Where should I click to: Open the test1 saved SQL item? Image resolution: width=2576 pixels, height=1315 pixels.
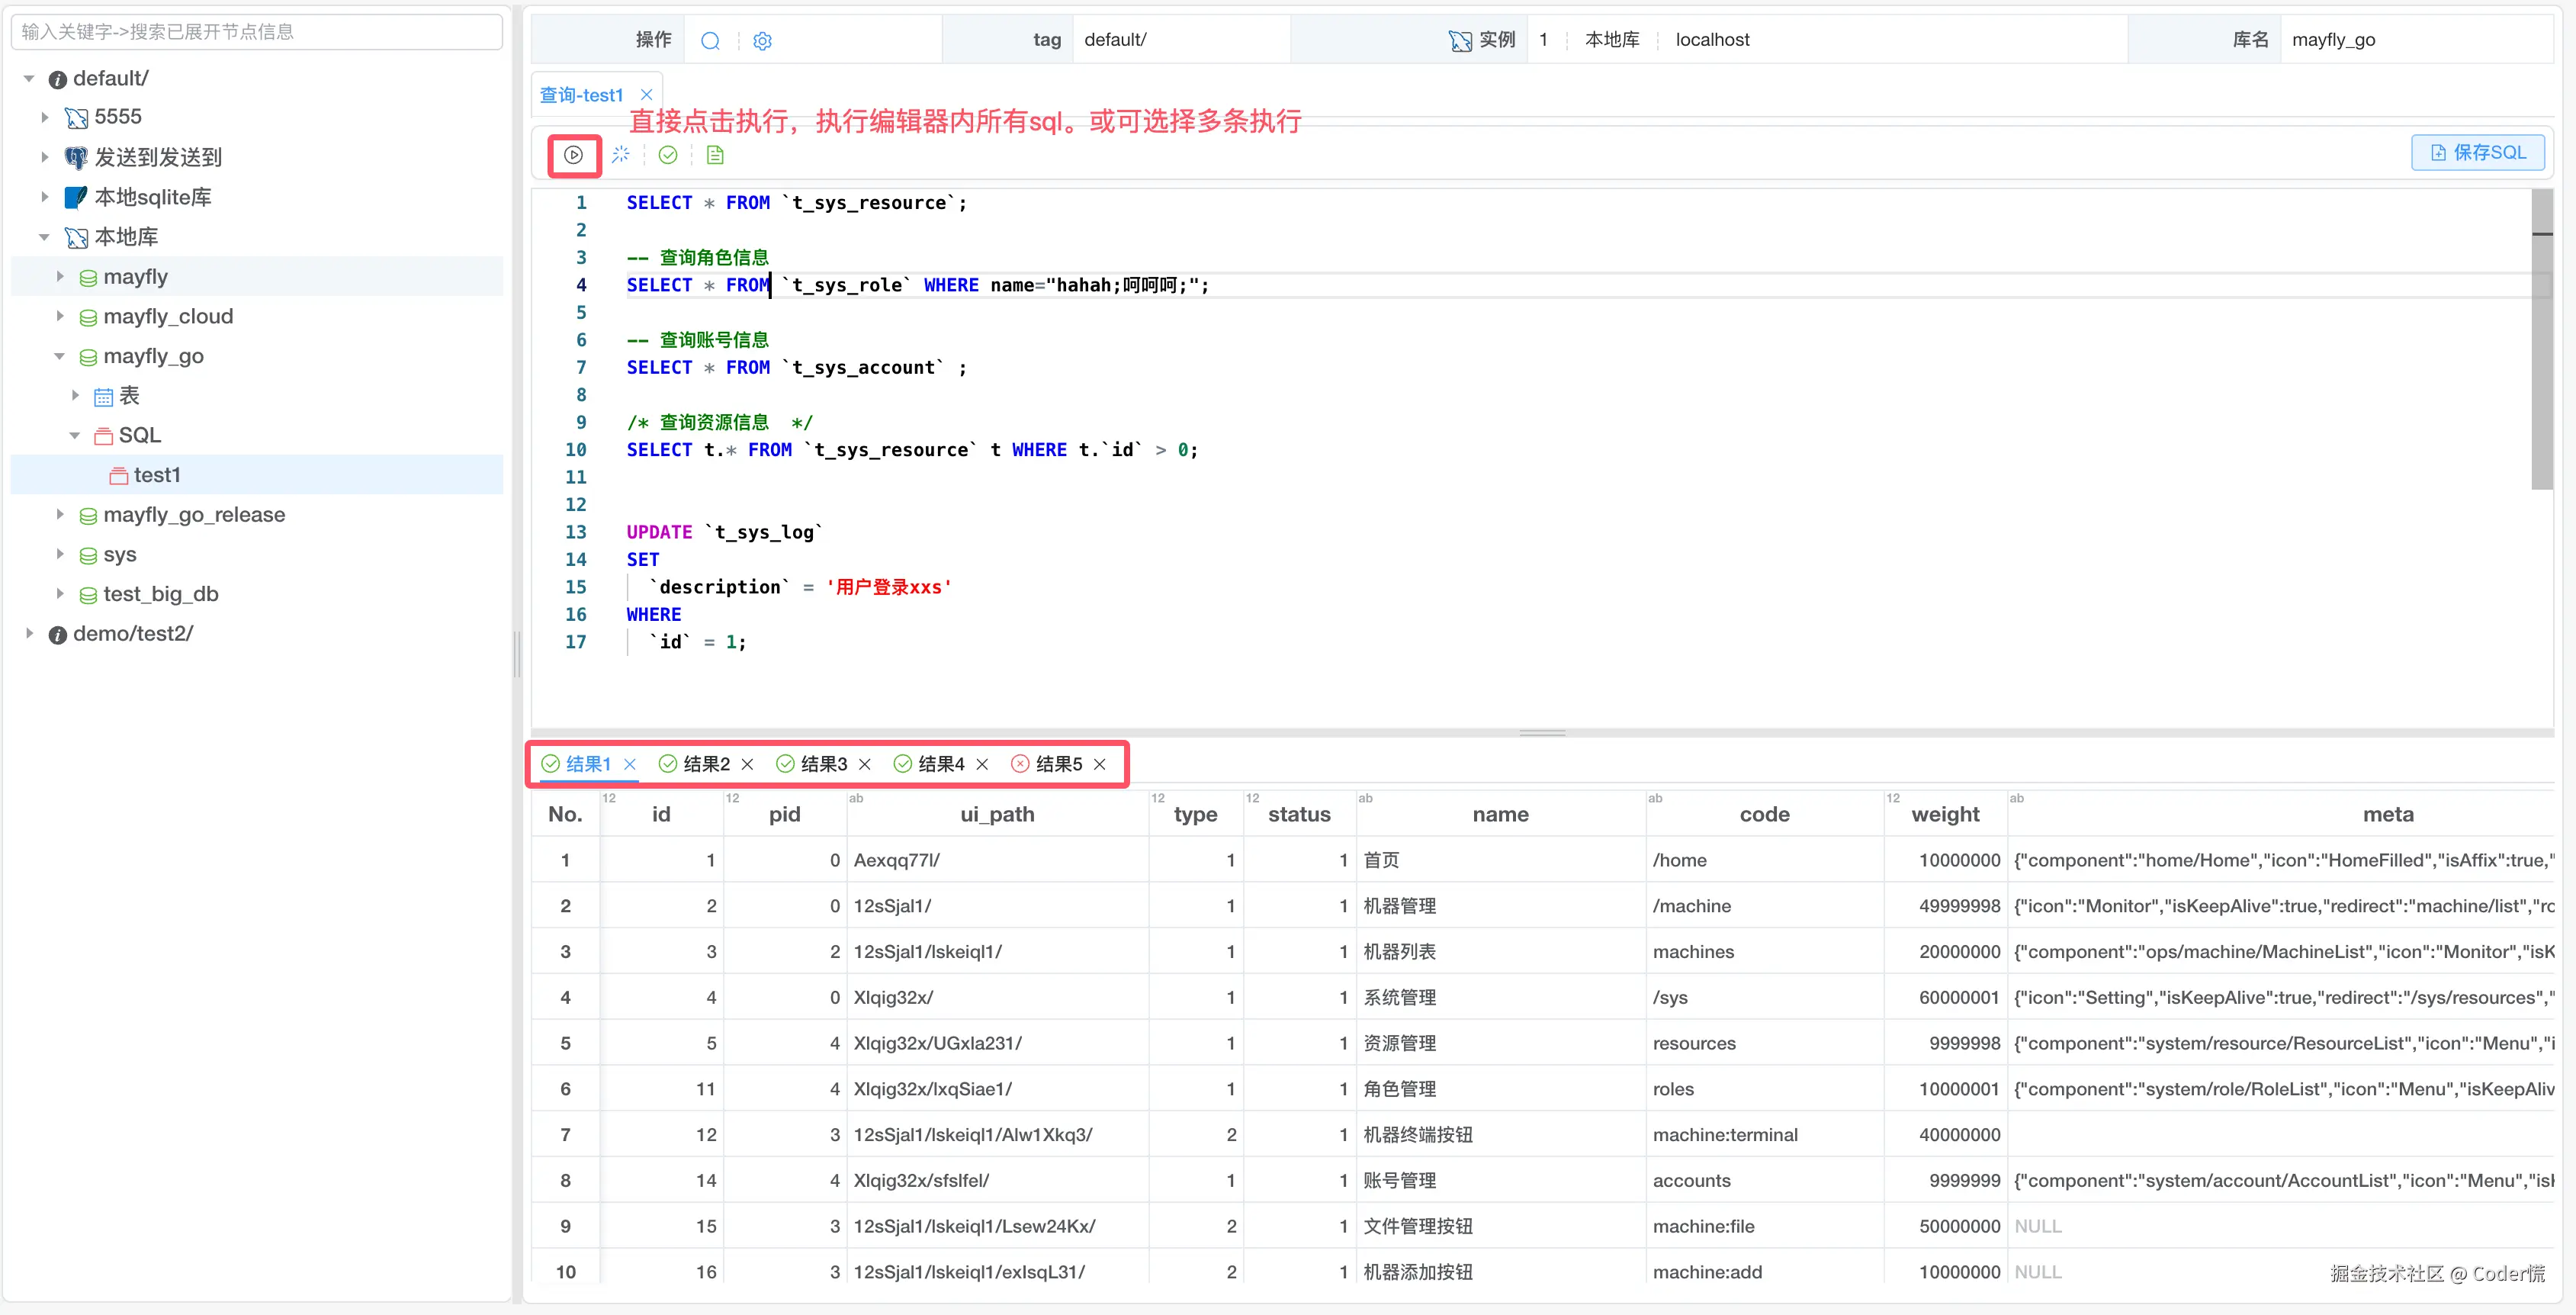click(x=157, y=475)
